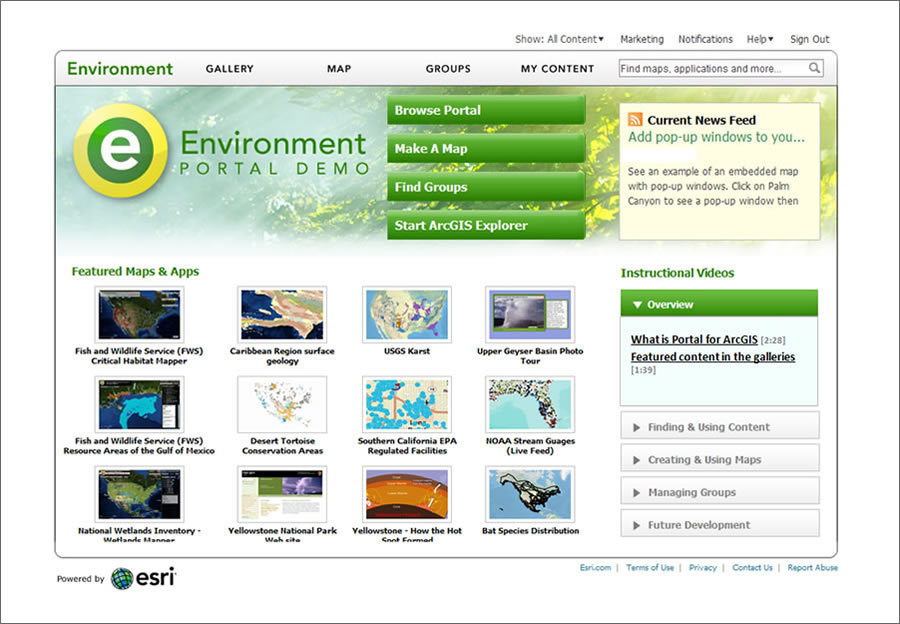
Task: Click Report Abuse footer link
Action: tap(812, 567)
